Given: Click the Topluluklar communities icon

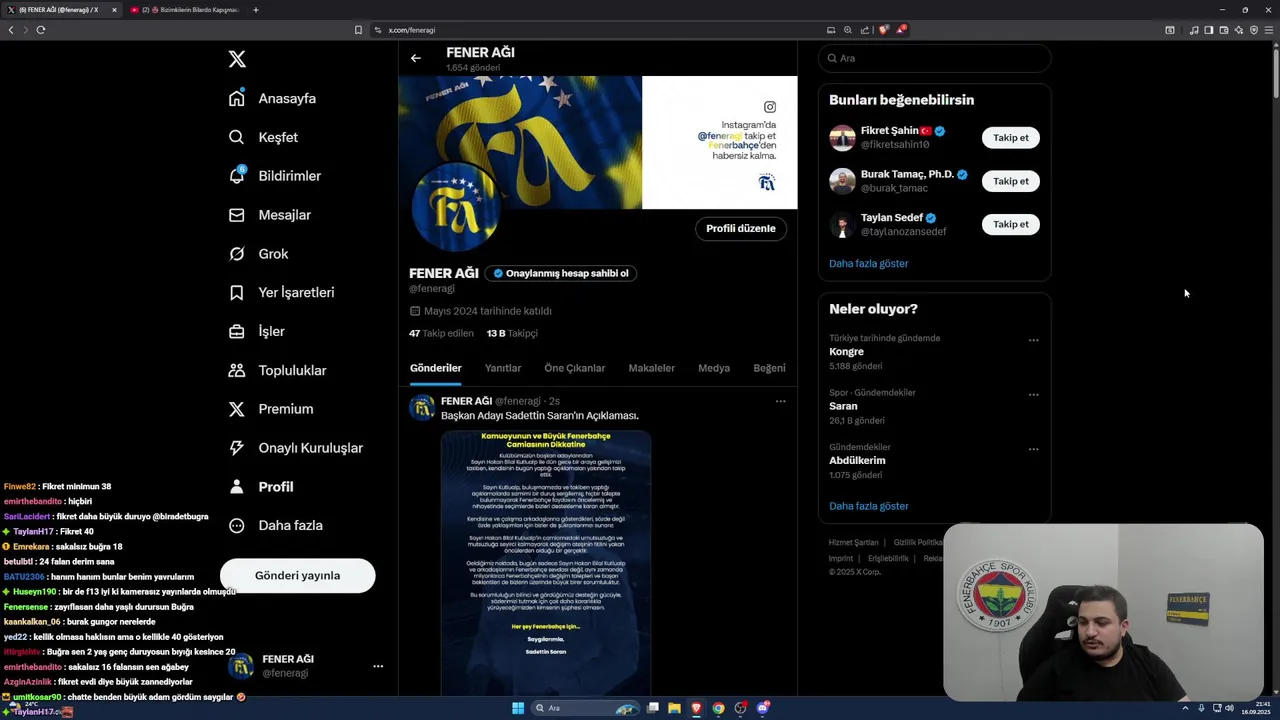Looking at the screenshot, I should [237, 370].
